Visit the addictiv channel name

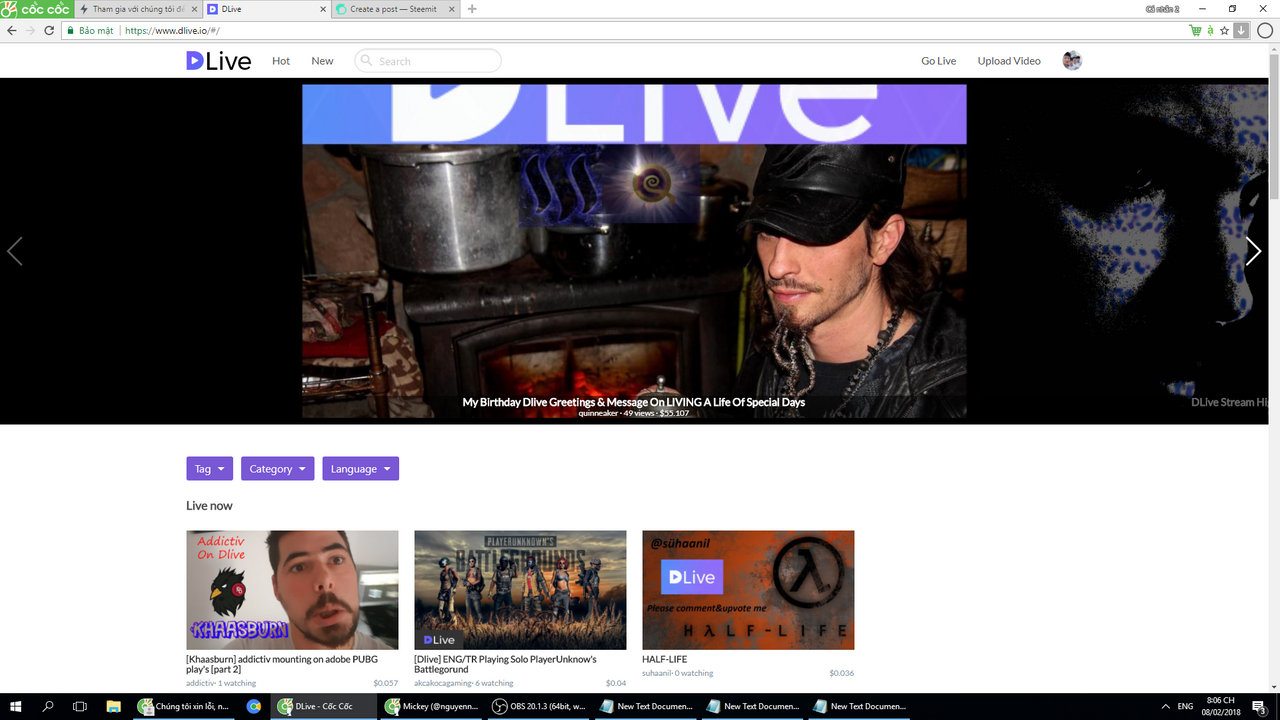coord(200,684)
